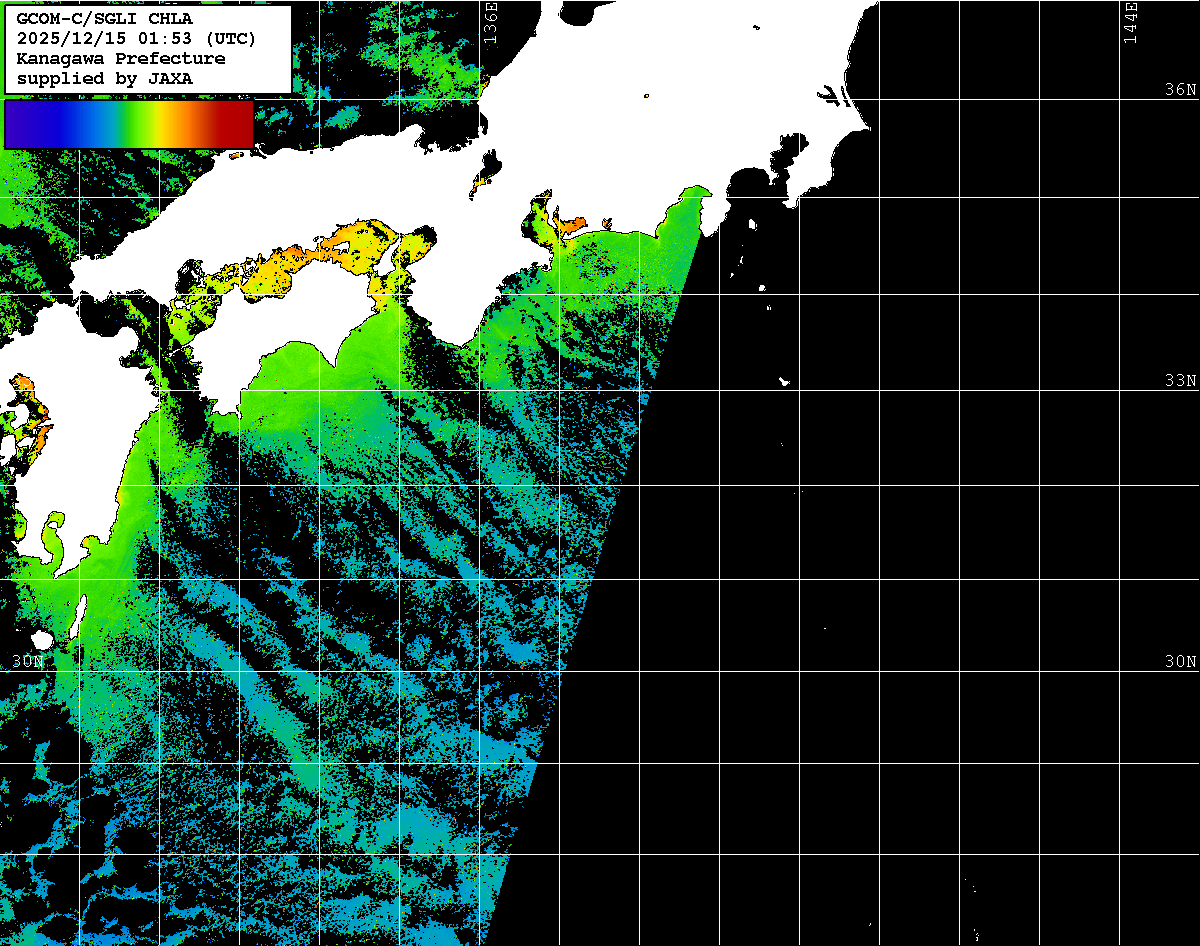This screenshot has height=946, width=1200.
Task: Click the 2025/12/15 01:53 (UTC) timestamp
Action: coord(136,38)
